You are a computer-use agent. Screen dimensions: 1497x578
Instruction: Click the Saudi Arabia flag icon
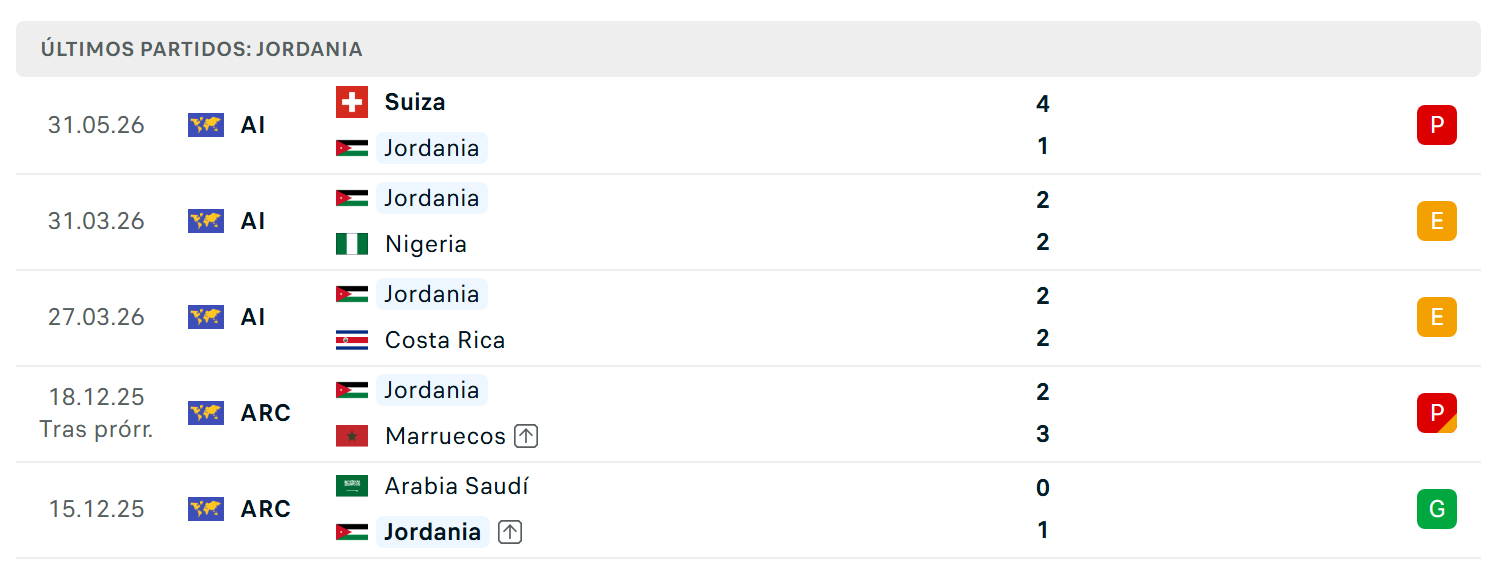[x=352, y=486]
